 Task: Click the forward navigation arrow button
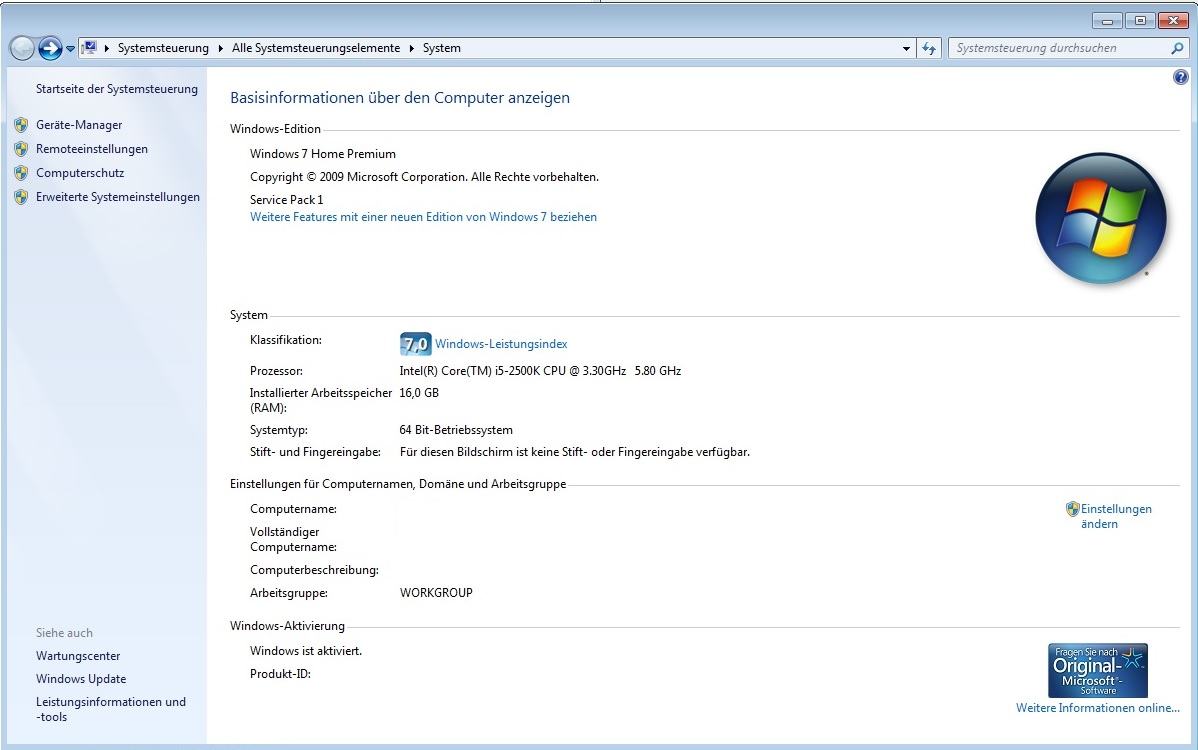(50, 48)
